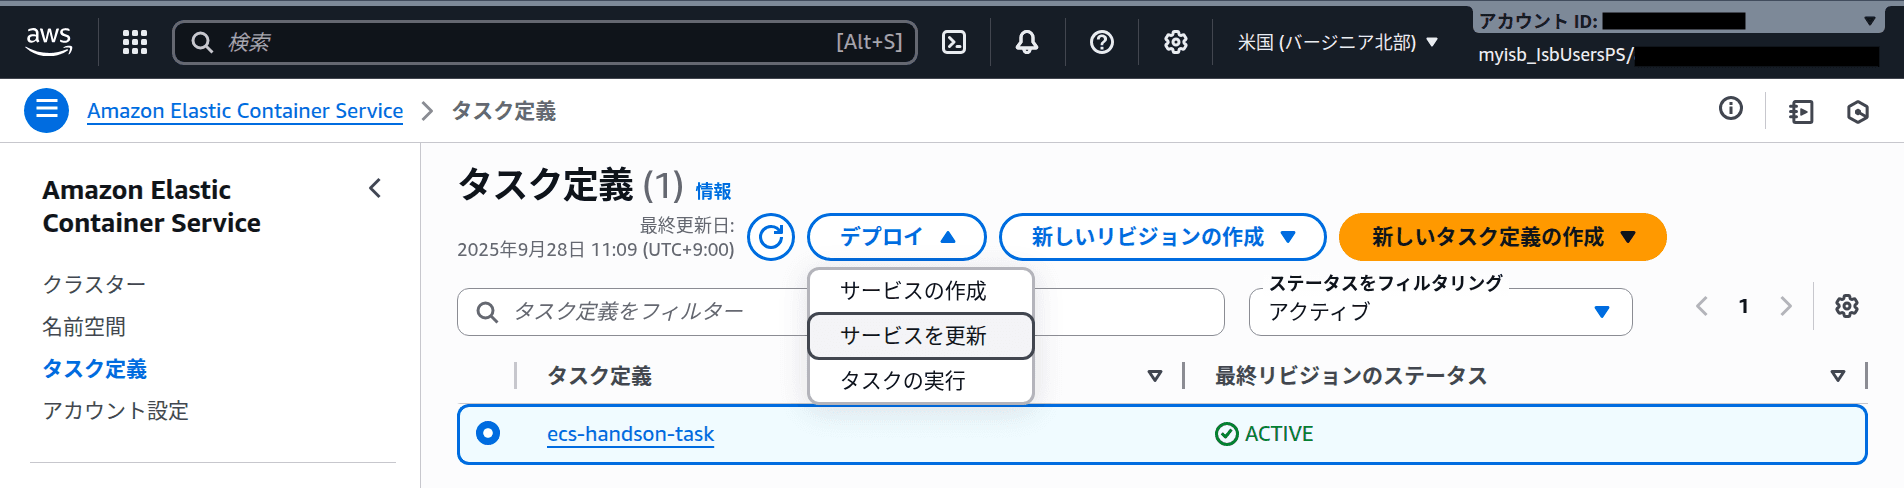Open クラスター in the sidebar
The width and height of the screenshot is (1904, 488).
pos(94,285)
